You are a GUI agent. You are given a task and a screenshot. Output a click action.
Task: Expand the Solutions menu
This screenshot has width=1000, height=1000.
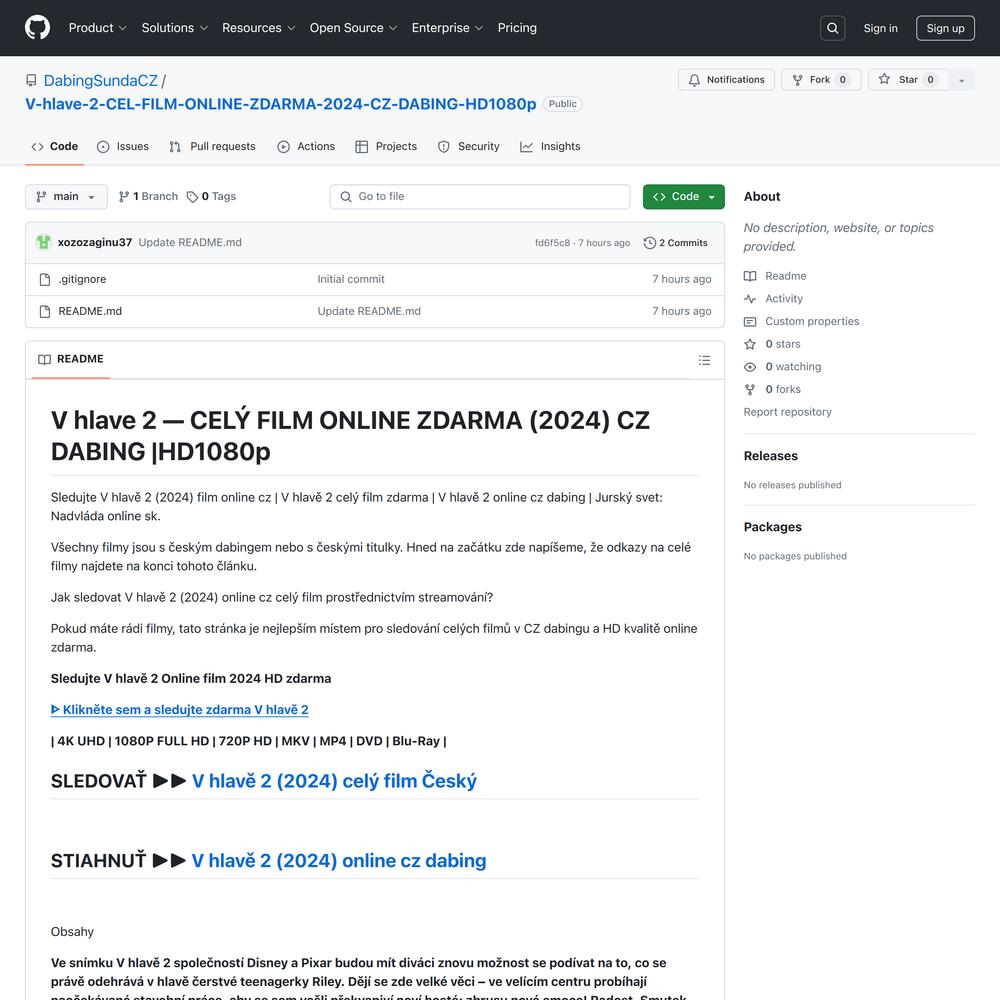(x=175, y=28)
